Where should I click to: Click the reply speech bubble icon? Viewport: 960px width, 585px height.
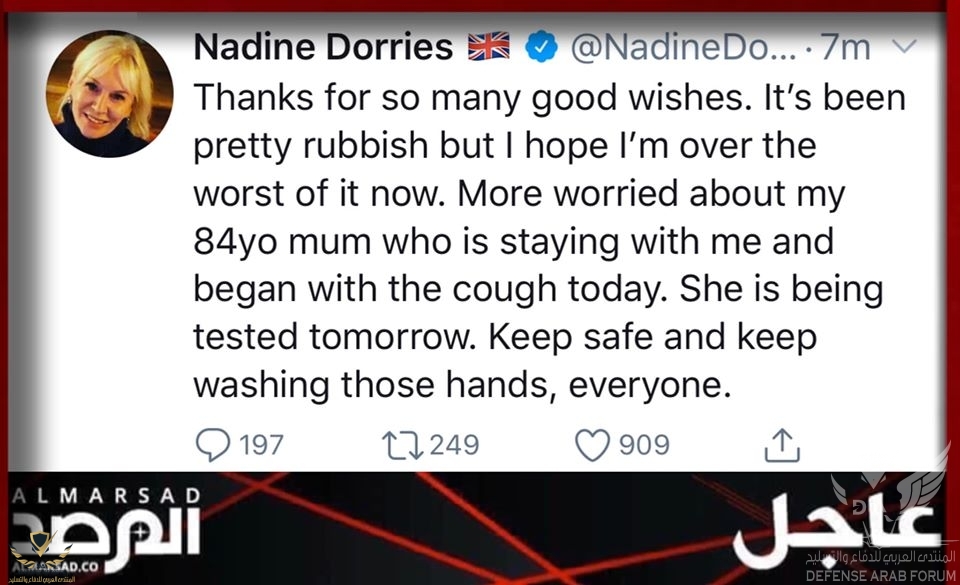[x=212, y=444]
